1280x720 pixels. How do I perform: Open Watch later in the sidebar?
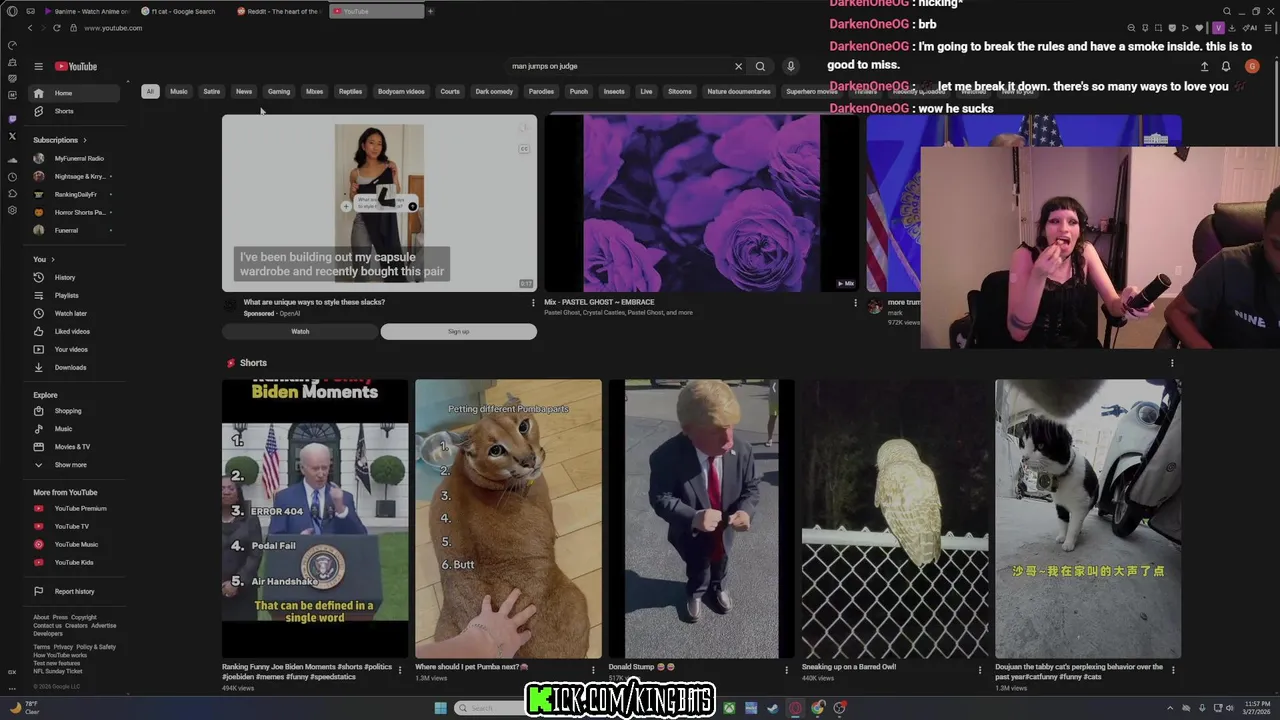(x=73, y=313)
